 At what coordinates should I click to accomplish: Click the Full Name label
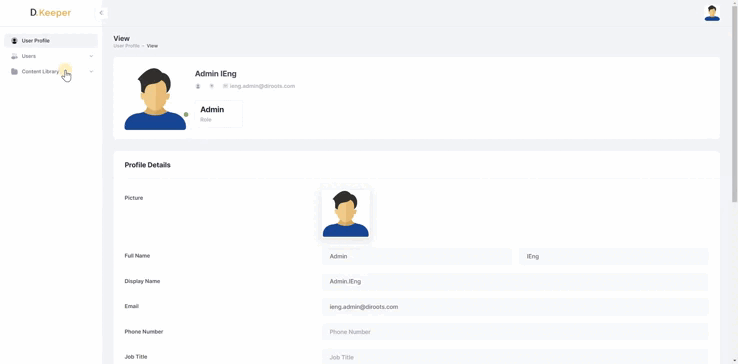coord(137,256)
